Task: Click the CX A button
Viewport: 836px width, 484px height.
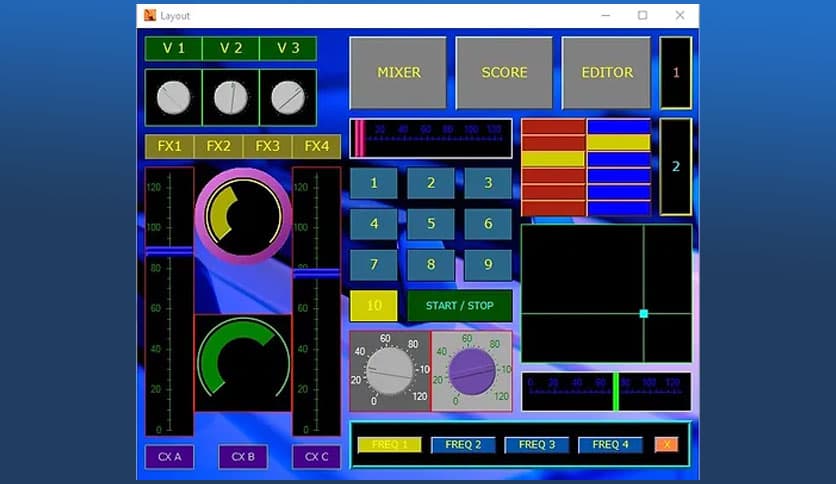Action: [x=170, y=457]
